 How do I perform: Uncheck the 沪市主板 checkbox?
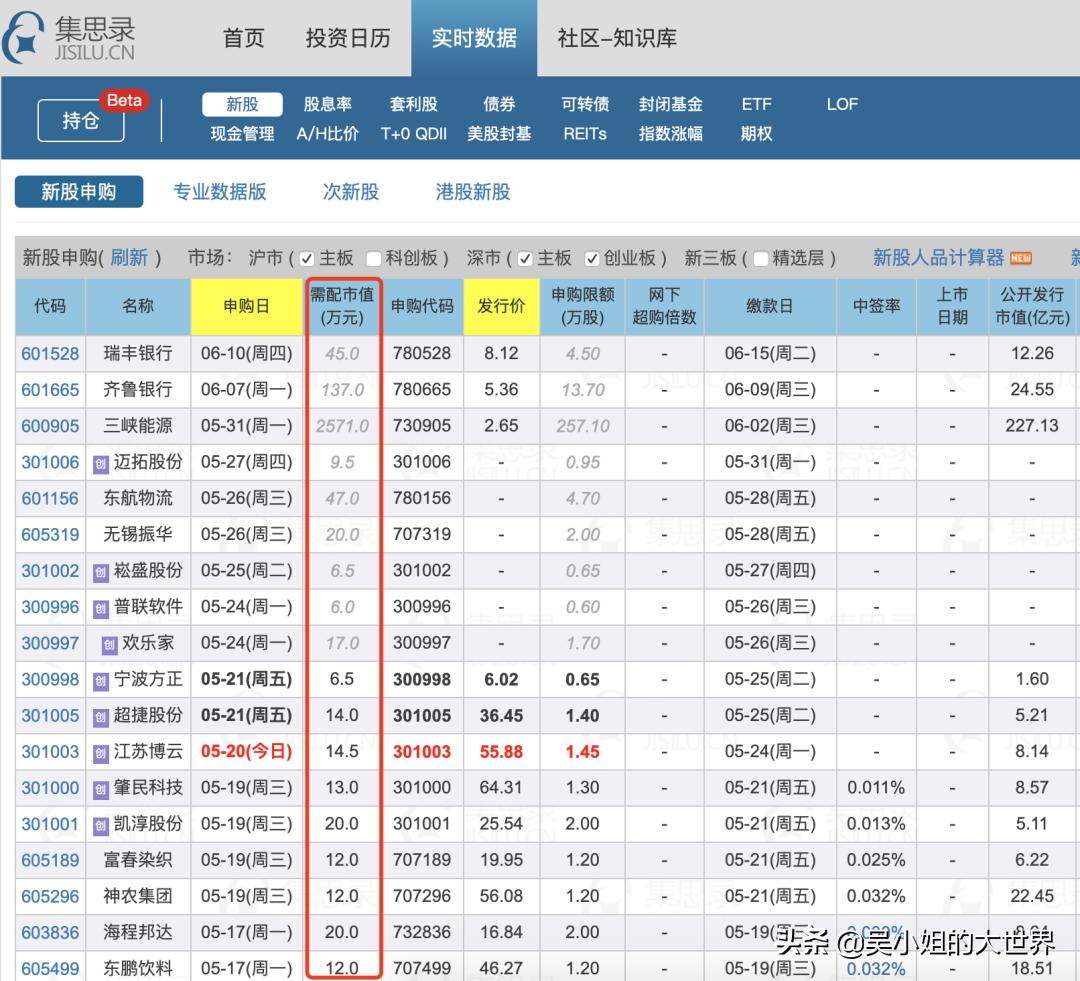tap(306, 257)
